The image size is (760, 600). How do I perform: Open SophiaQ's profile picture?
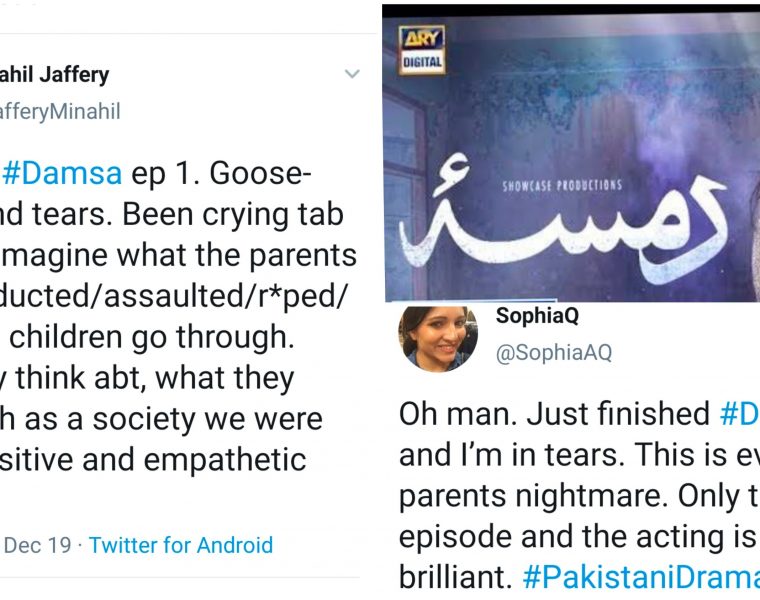coord(437,337)
